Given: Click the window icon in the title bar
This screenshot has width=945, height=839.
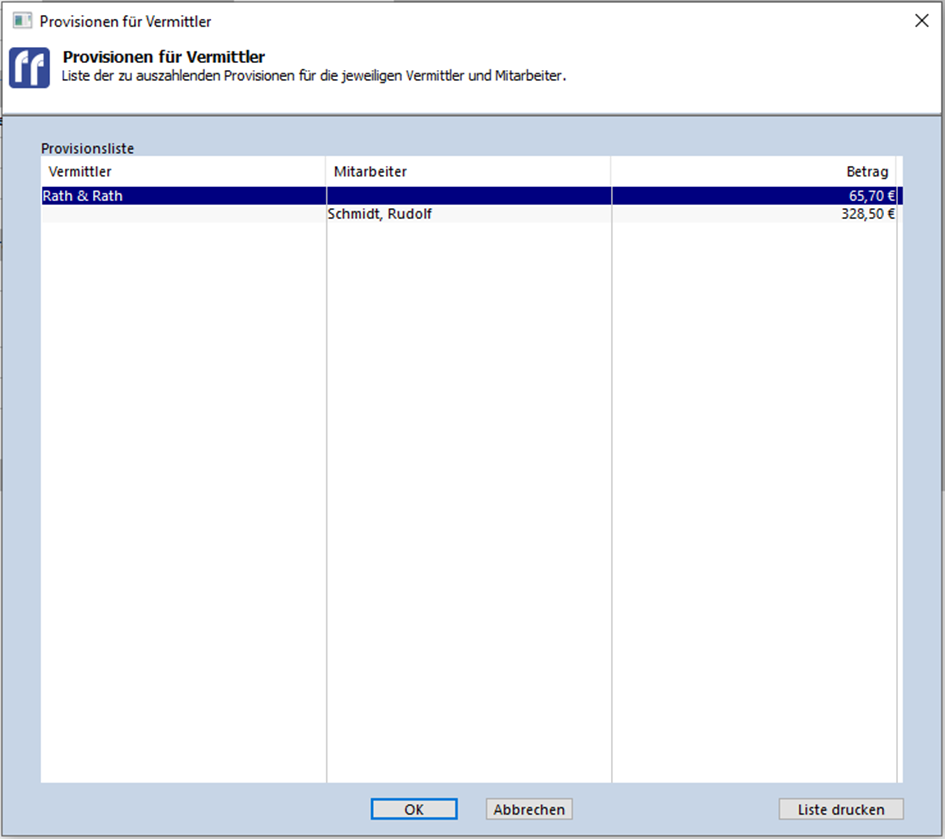Looking at the screenshot, I should (22, 21).
